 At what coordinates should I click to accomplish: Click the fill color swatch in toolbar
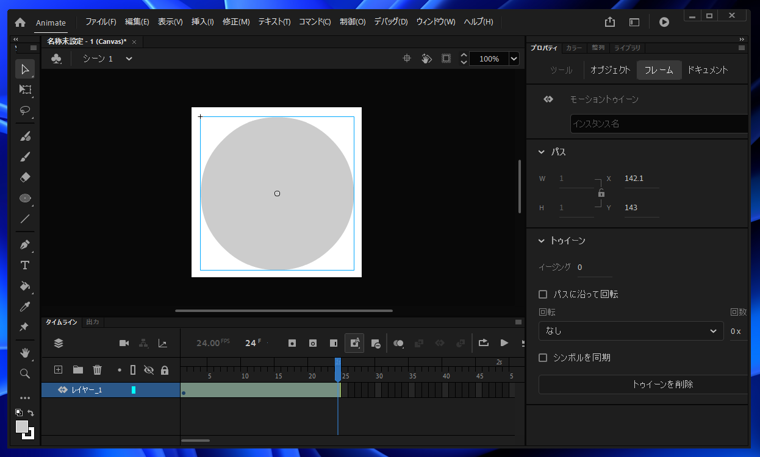click(22, 427)
